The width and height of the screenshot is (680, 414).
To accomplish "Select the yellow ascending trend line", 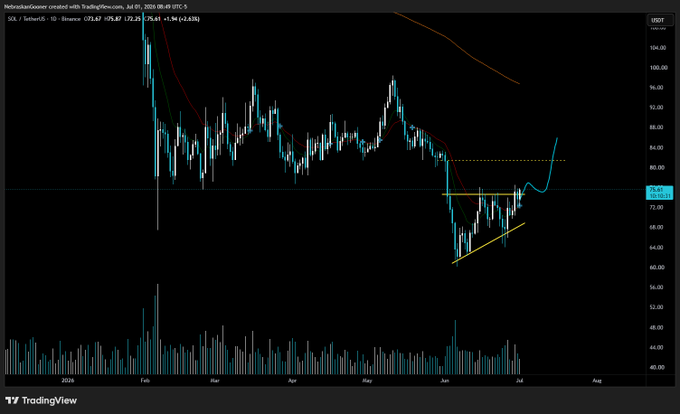I will pyautogui.click(x=489, y=243).
